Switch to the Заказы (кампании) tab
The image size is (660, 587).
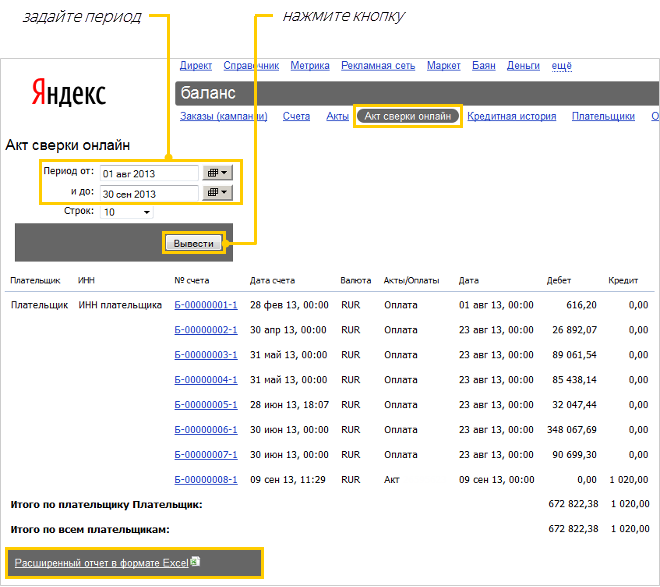tap(224, 116)
